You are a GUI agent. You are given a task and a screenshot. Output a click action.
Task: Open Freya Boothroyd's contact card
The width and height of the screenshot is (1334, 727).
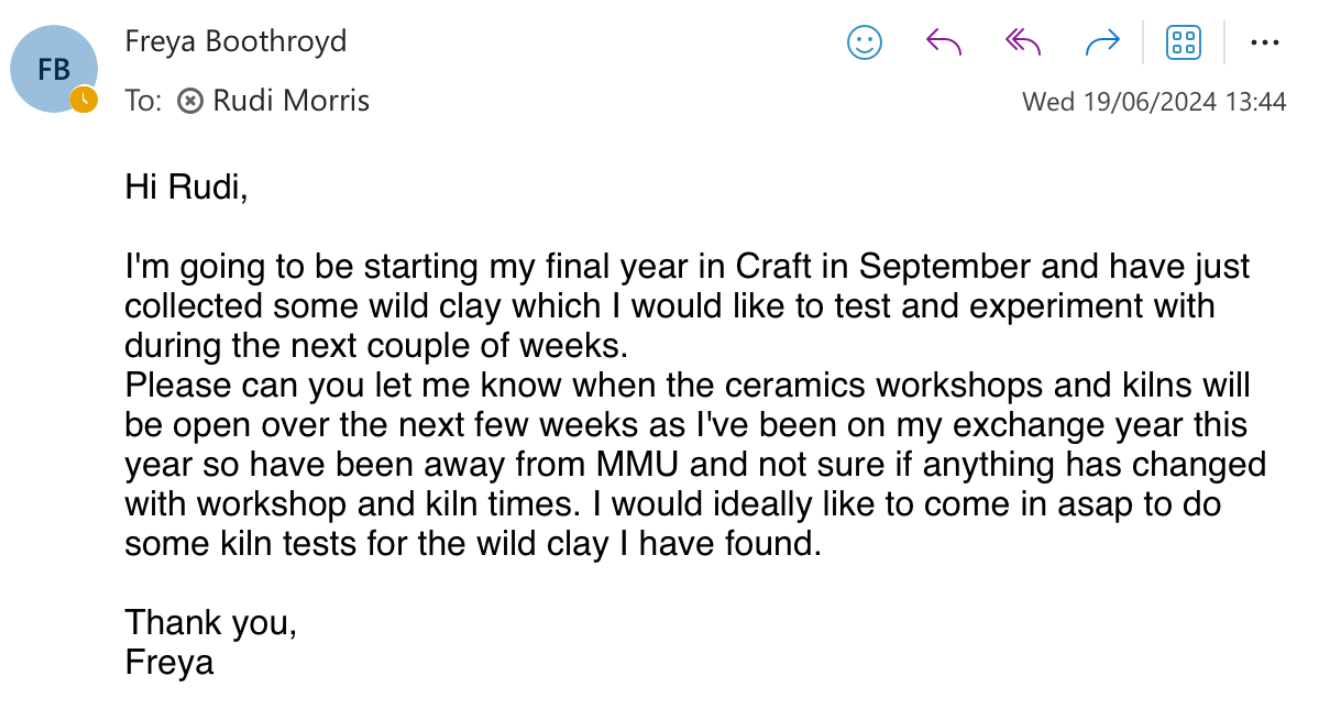[236, 41]
